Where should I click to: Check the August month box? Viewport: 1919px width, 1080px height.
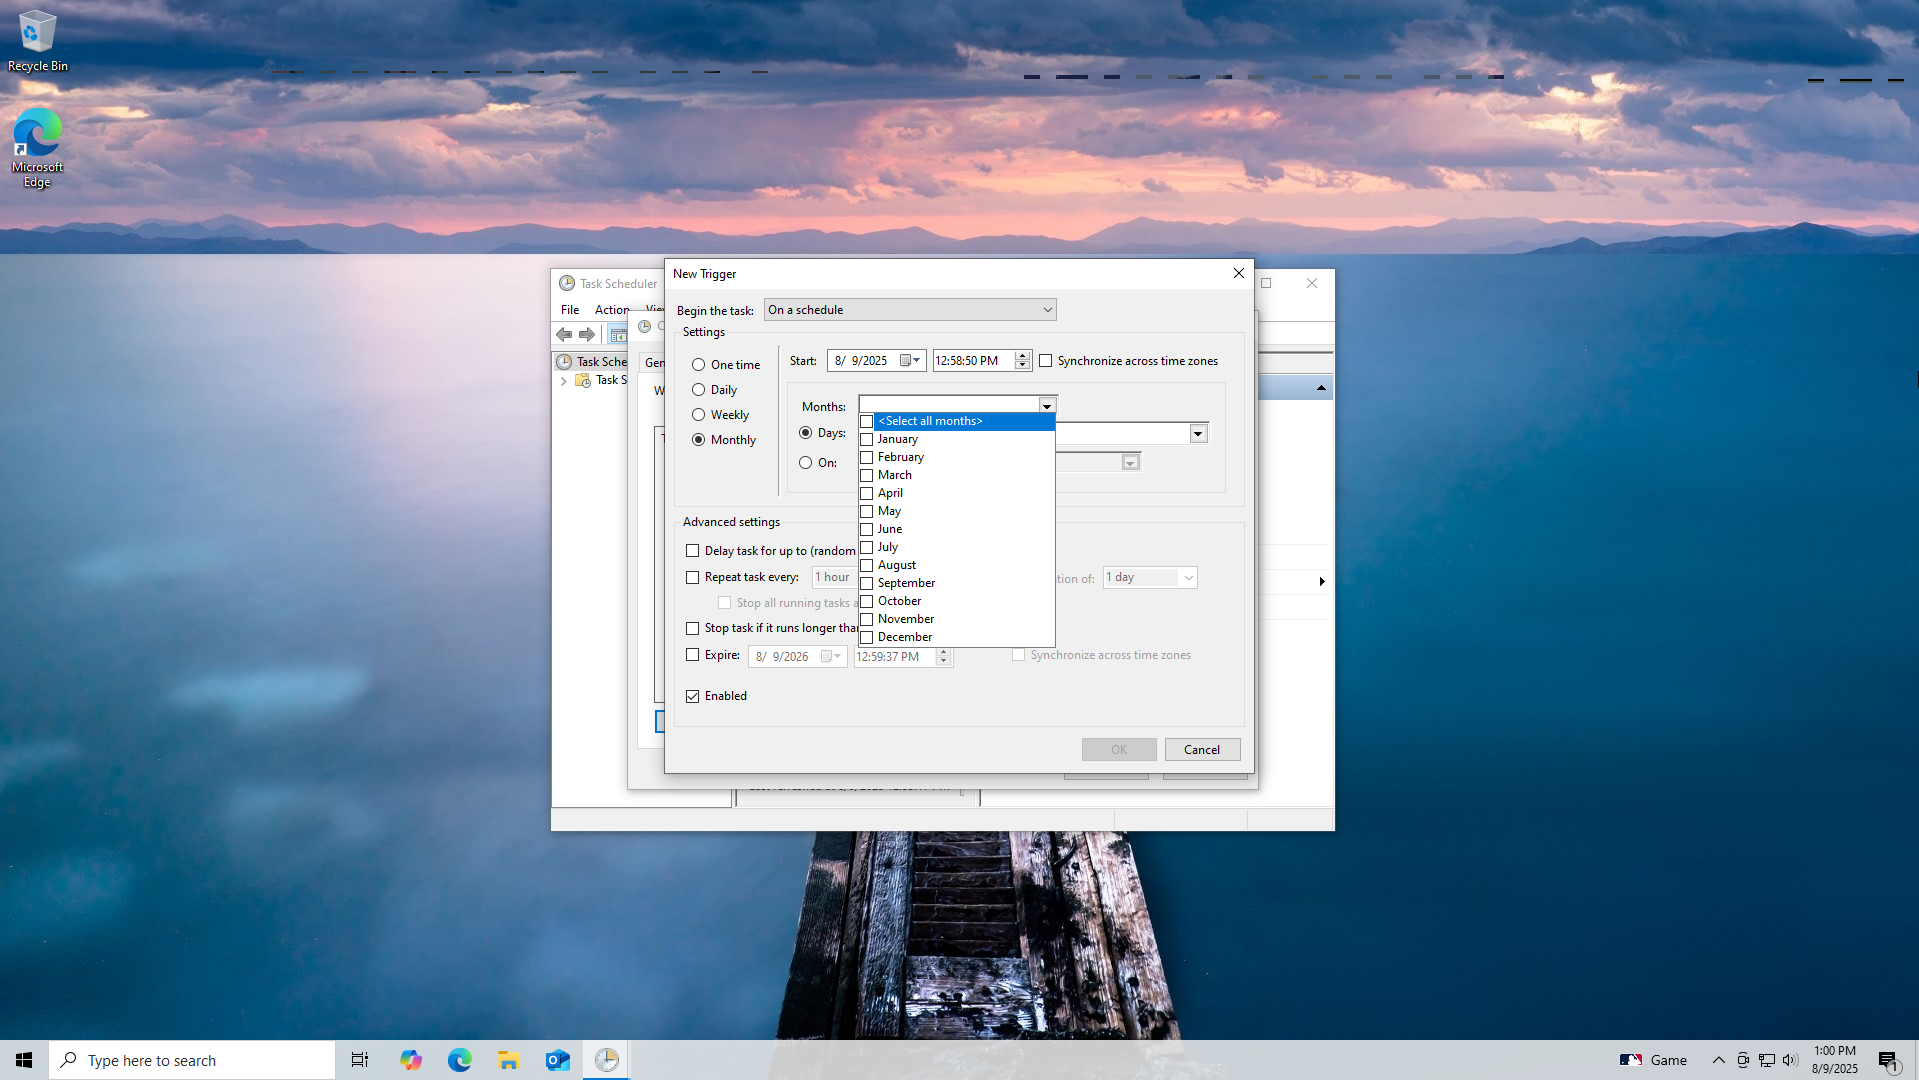(867, 565)
